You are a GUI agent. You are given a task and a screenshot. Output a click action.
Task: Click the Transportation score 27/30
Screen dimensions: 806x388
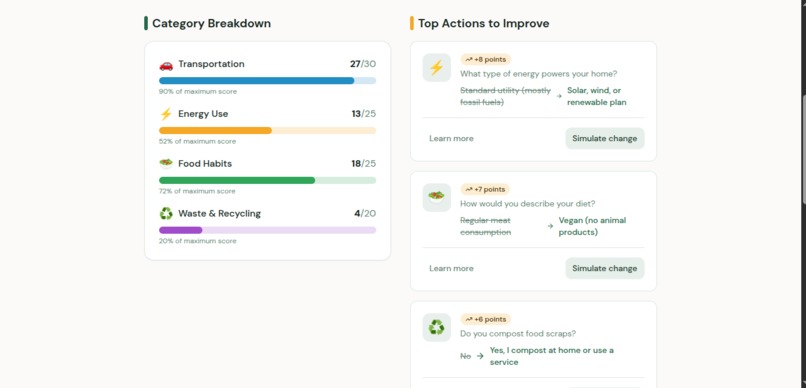pyautogui.click(x=363, y=64)
